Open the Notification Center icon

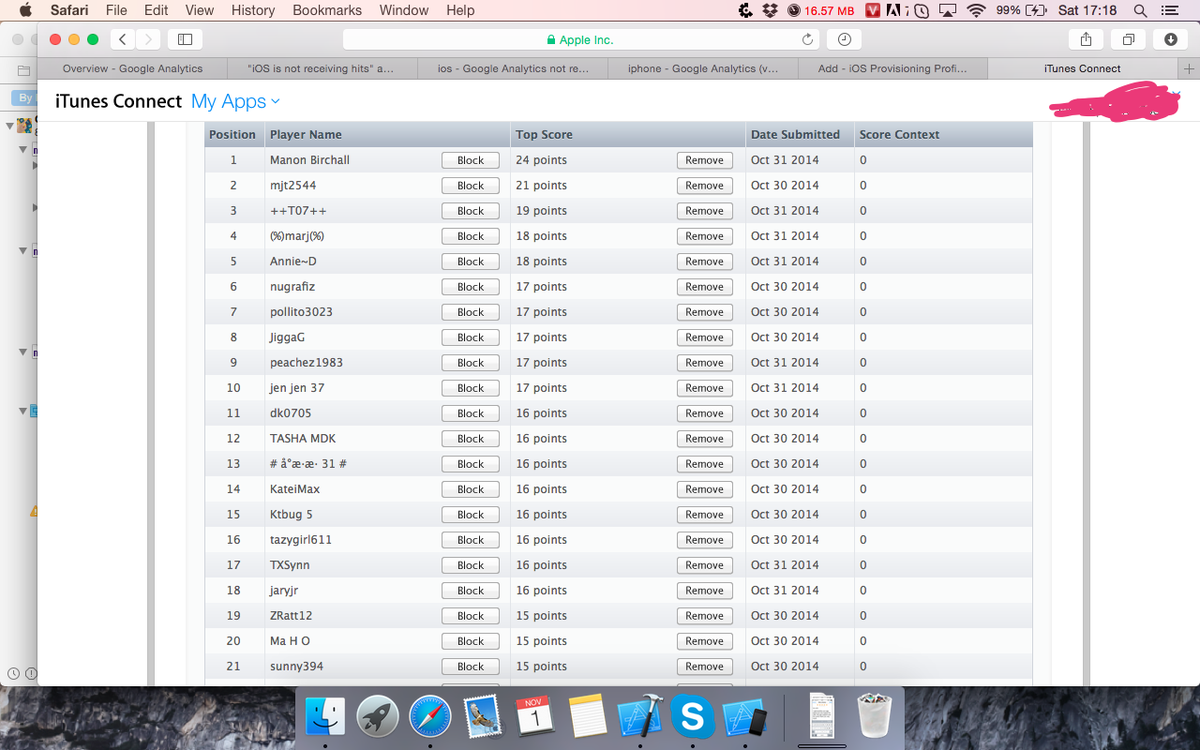point(1168,10)
